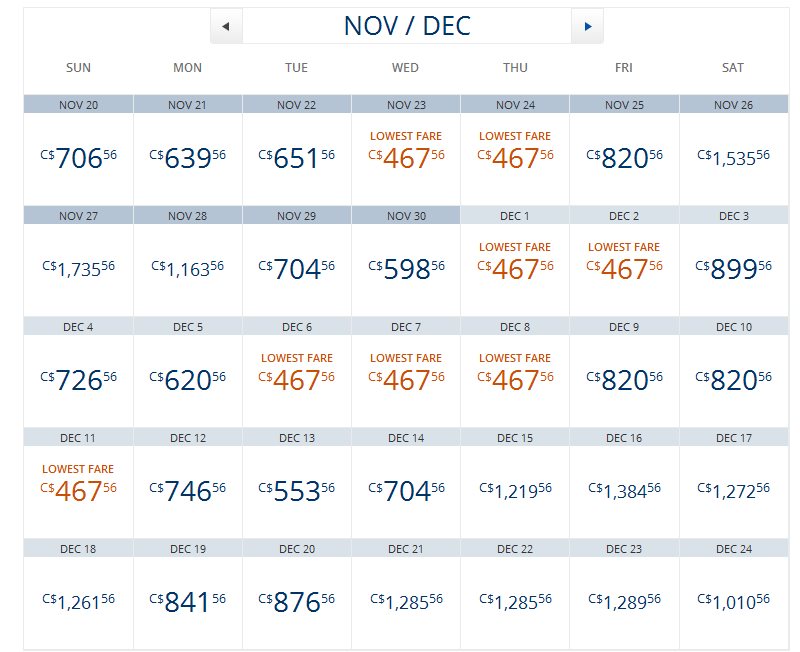Select the Dec 13 fare C$553

(x=297, y=490)
